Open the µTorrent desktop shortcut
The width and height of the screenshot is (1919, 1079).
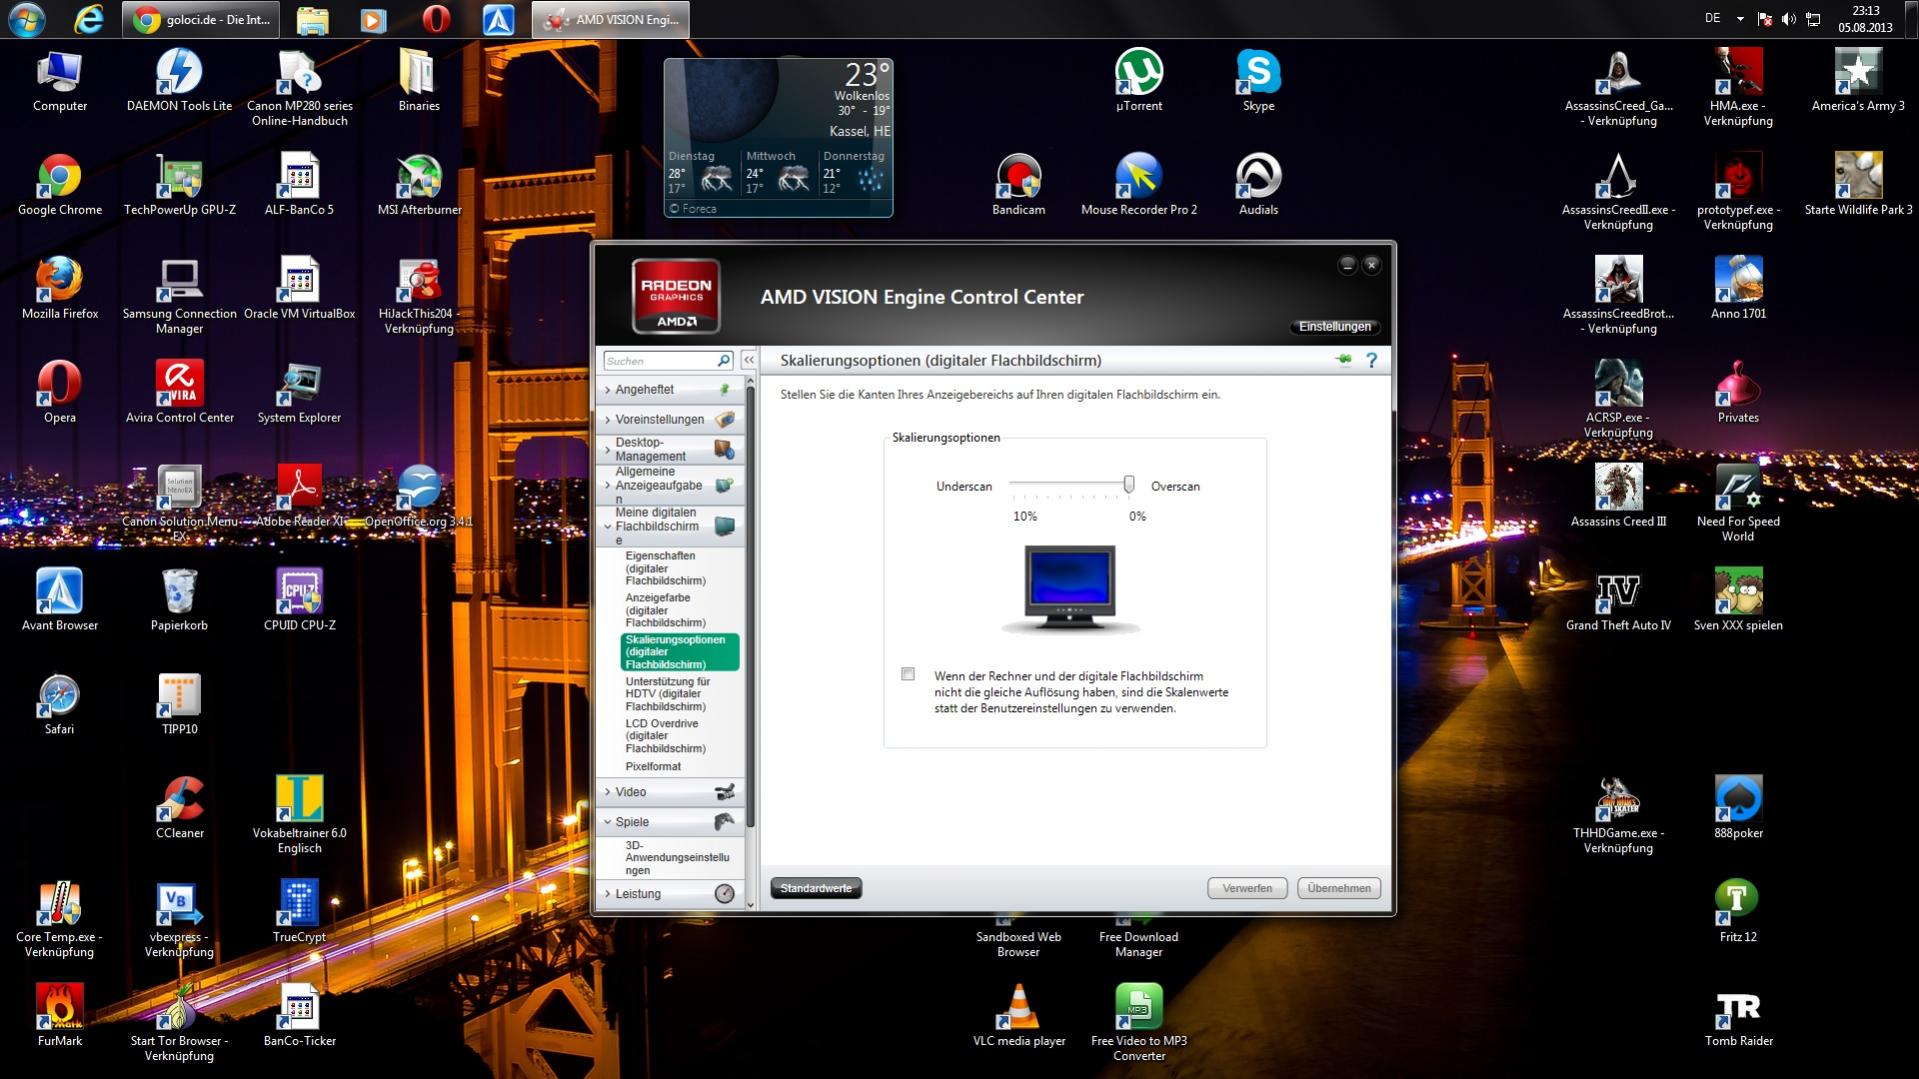pyautogui.click(x=1138, y=81)
